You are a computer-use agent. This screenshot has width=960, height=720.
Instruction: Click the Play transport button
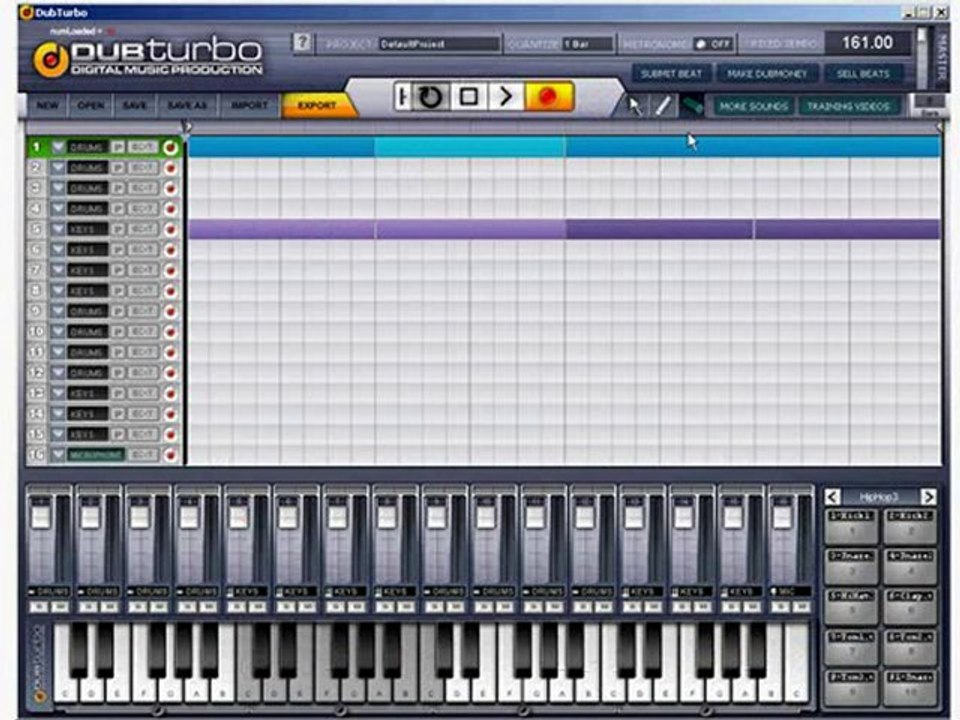click(506, 97)
